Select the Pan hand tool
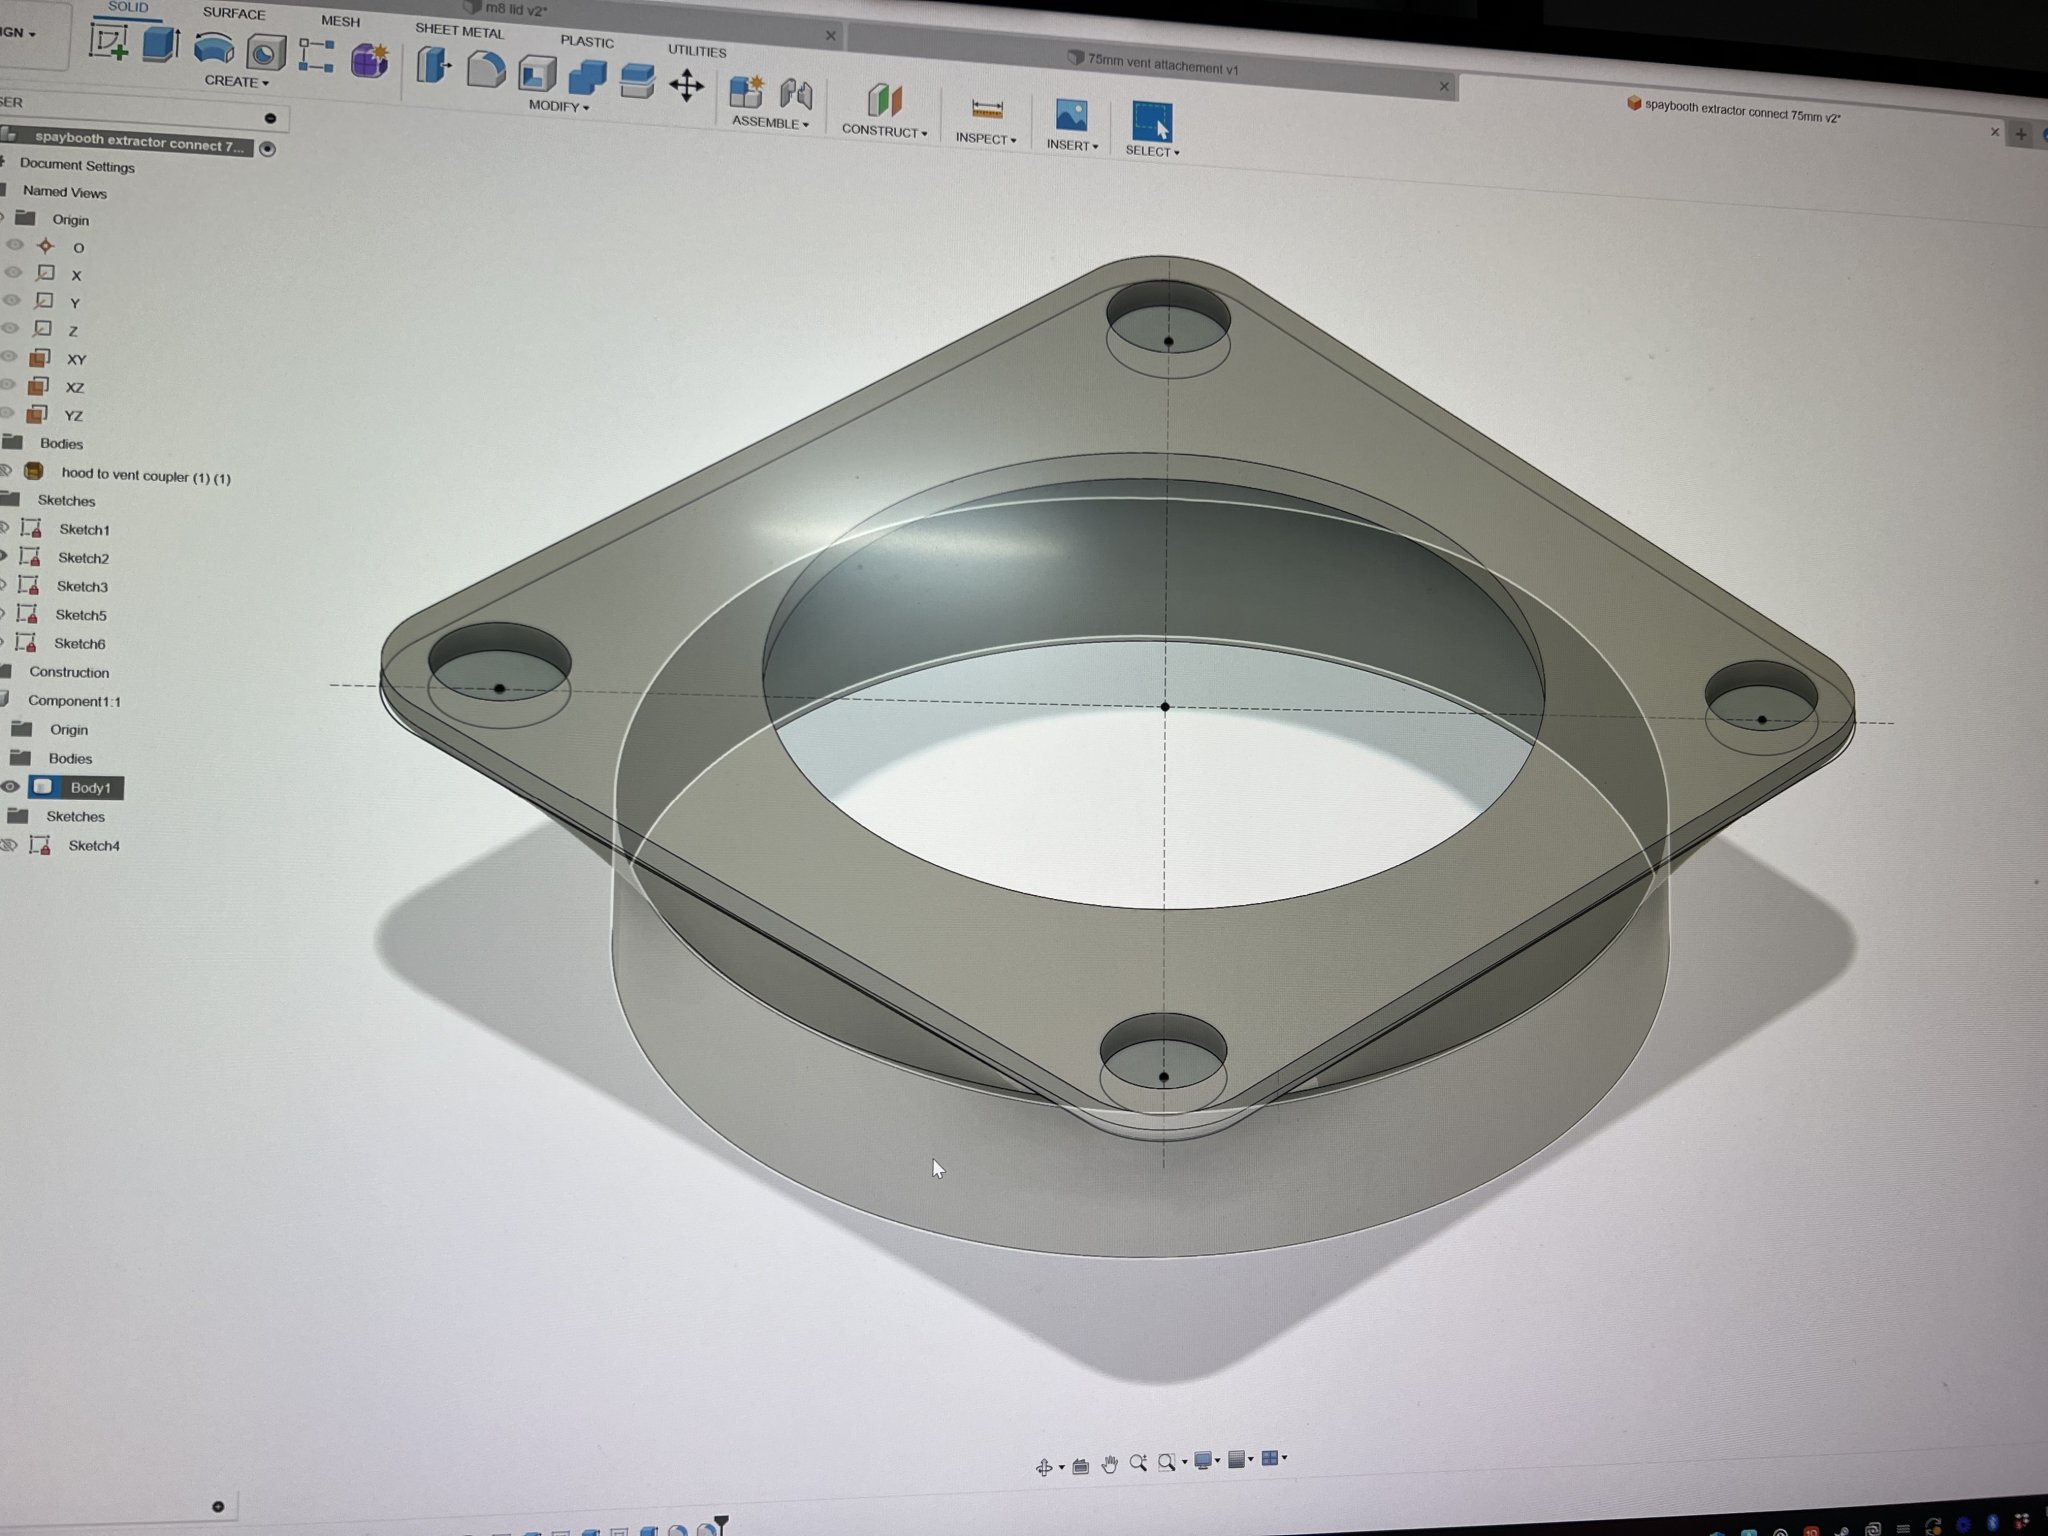Screen dimensions: 2048x1536 1109,1465
